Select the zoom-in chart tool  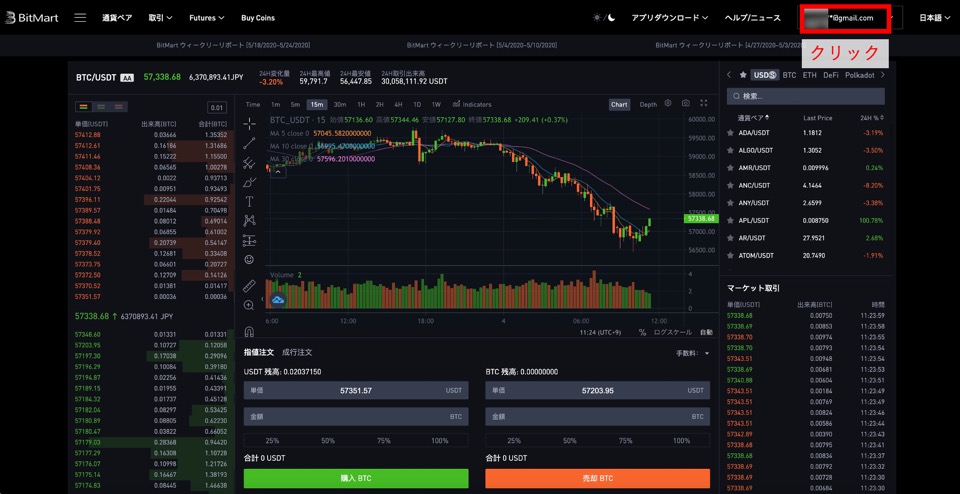click(x=250, y=305)
